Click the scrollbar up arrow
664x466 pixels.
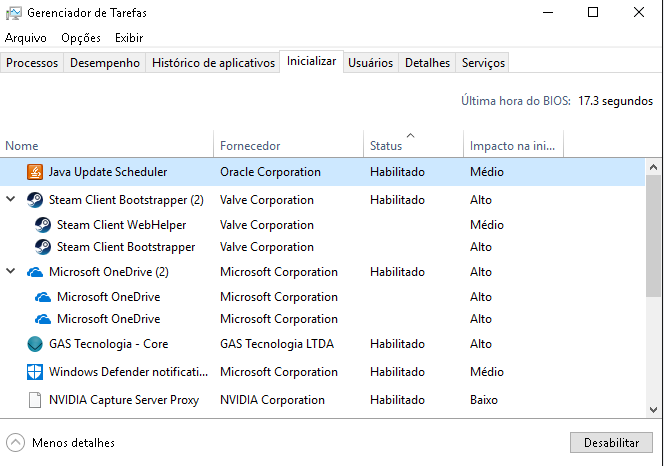(653, 167)
